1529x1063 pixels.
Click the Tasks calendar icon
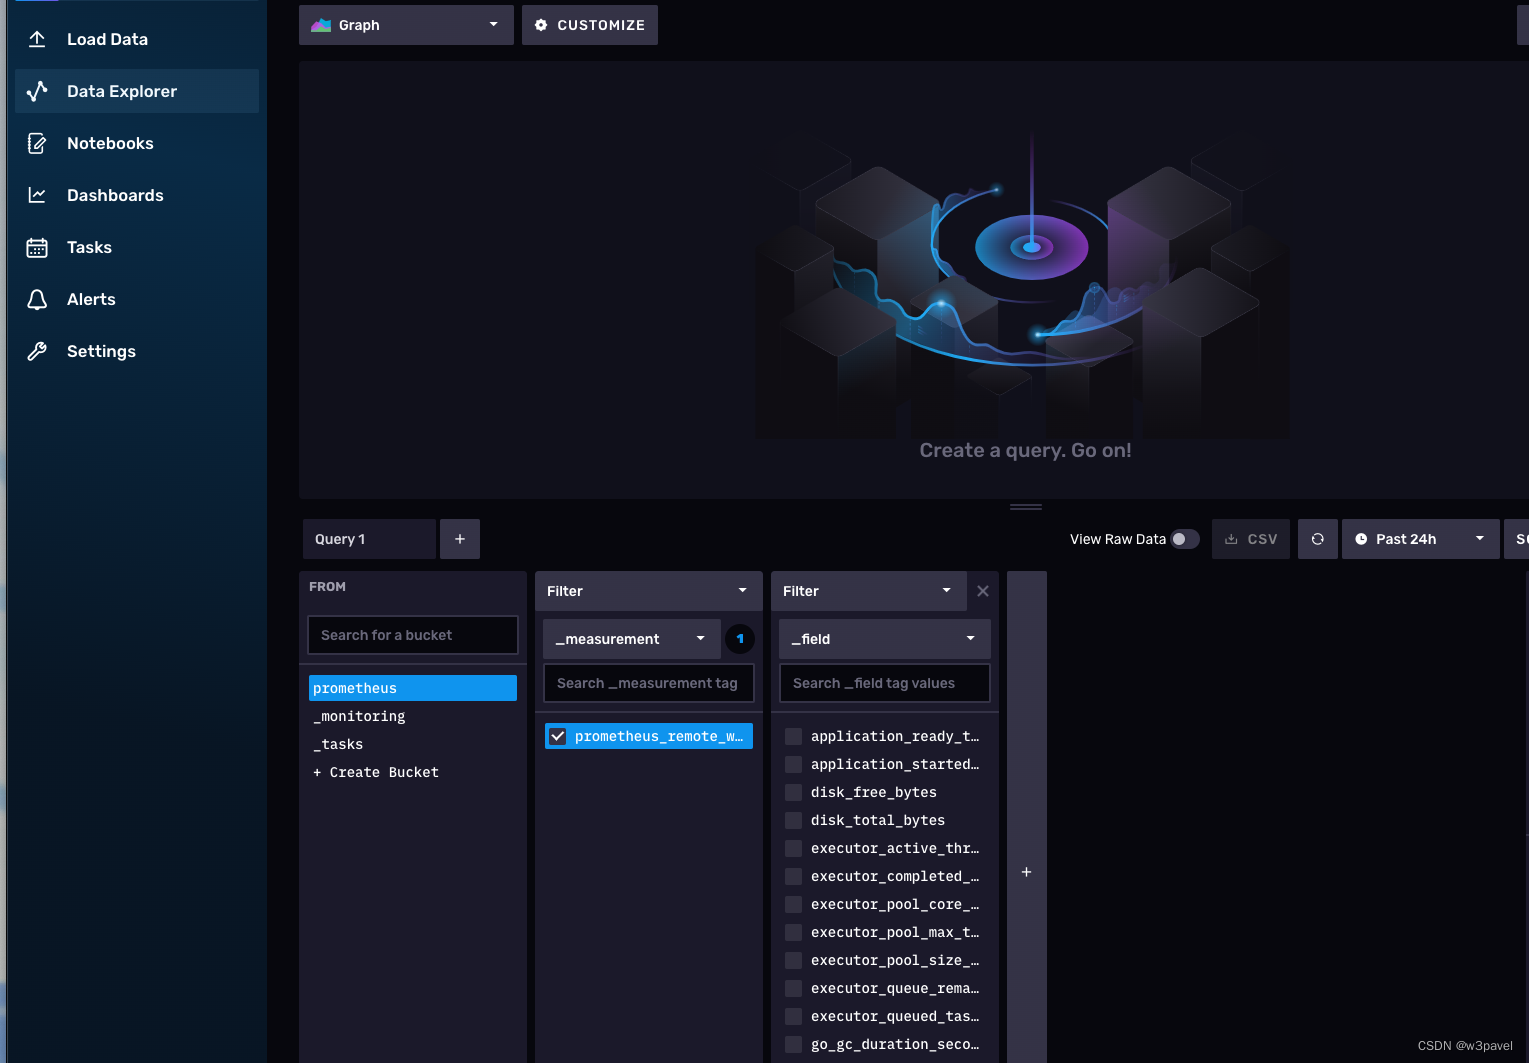(37, 247)
